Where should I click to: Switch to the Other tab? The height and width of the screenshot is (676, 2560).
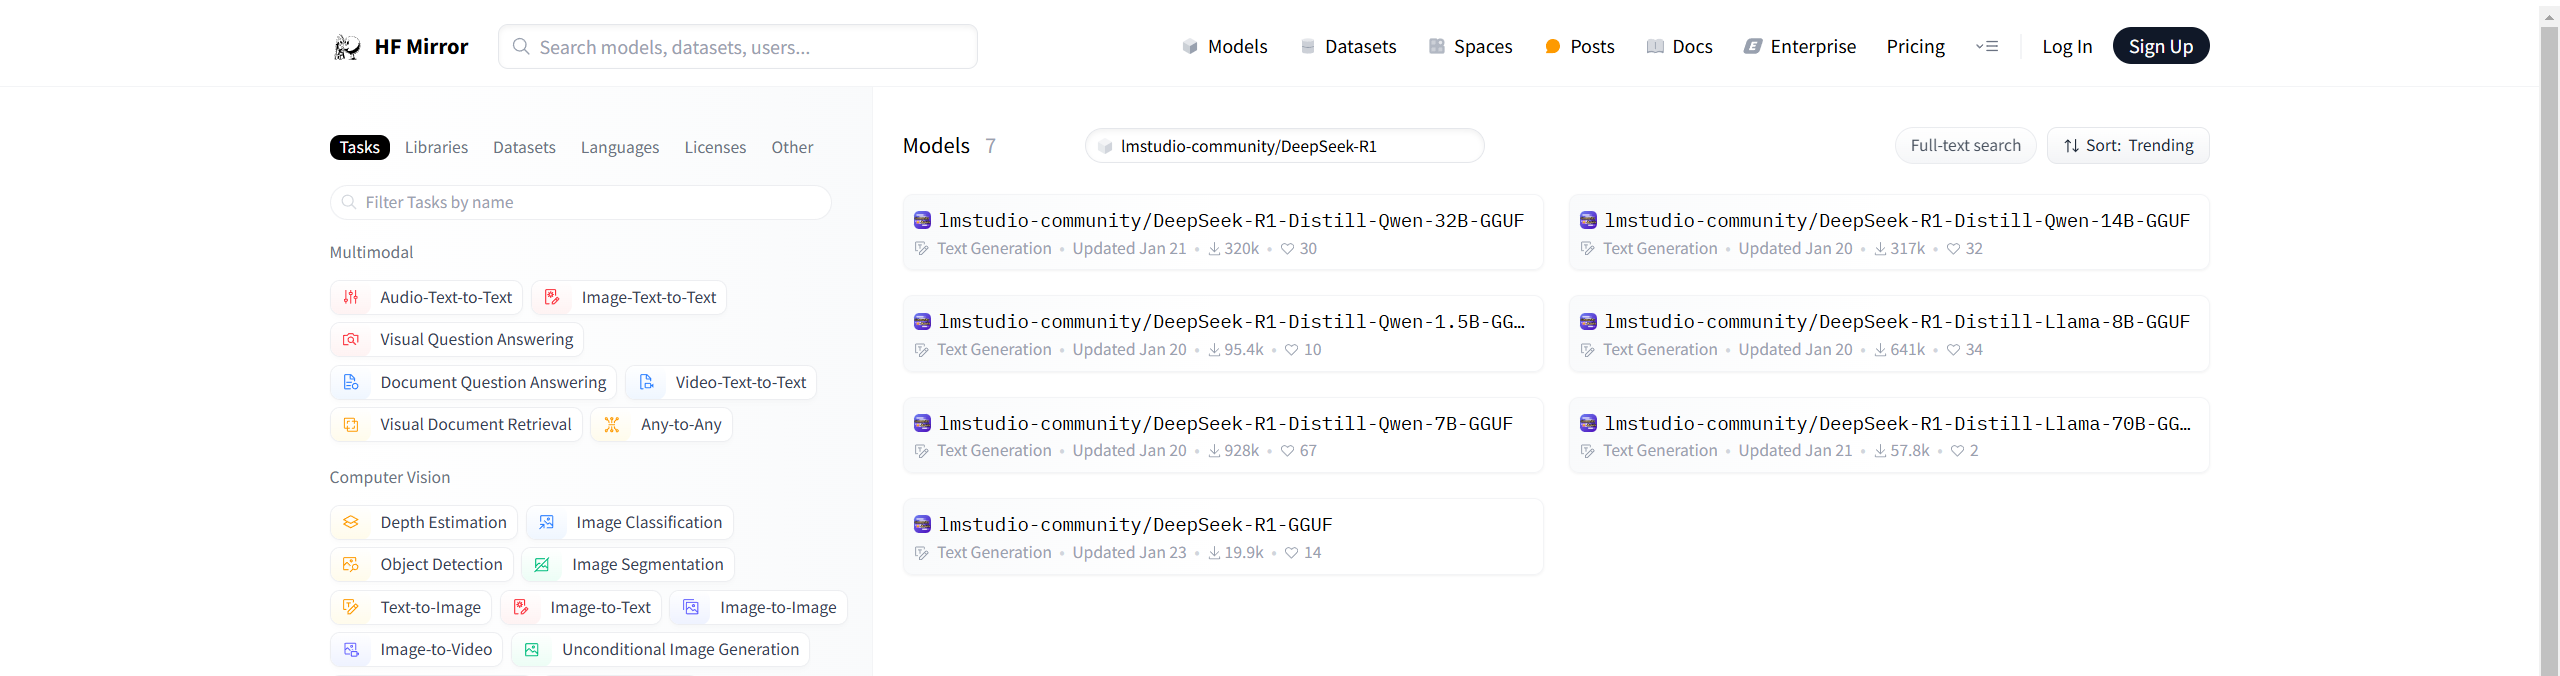tap(792, 148)
